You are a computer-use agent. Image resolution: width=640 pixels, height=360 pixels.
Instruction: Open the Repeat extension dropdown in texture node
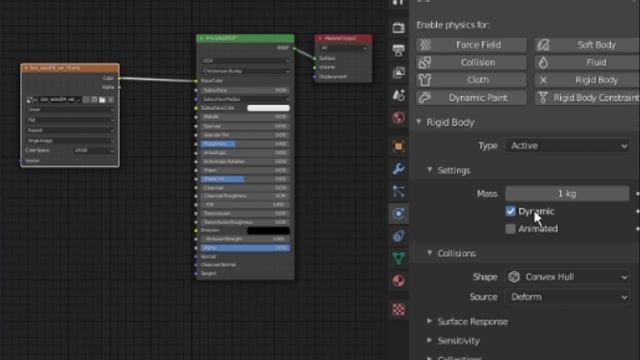coord(70,130)
